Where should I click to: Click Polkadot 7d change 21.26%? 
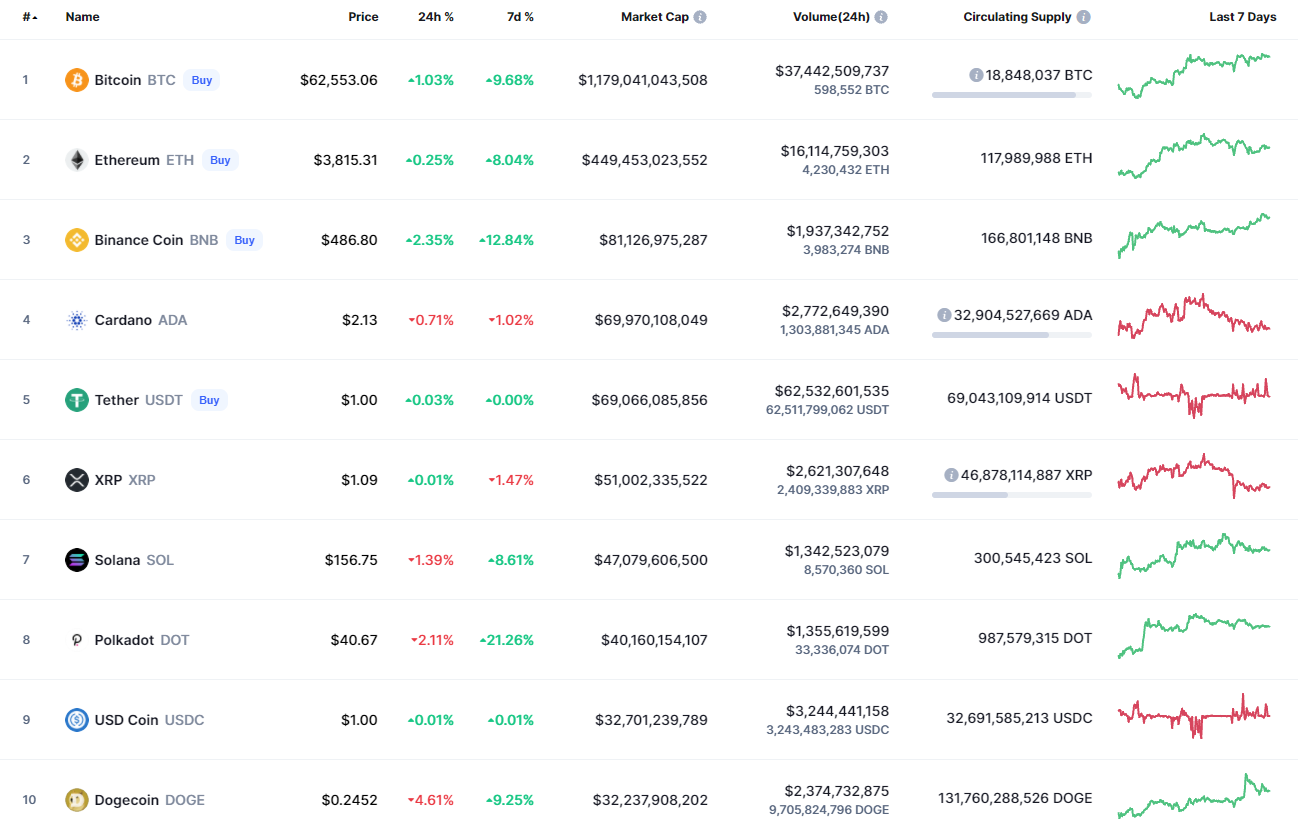point(507,640)
